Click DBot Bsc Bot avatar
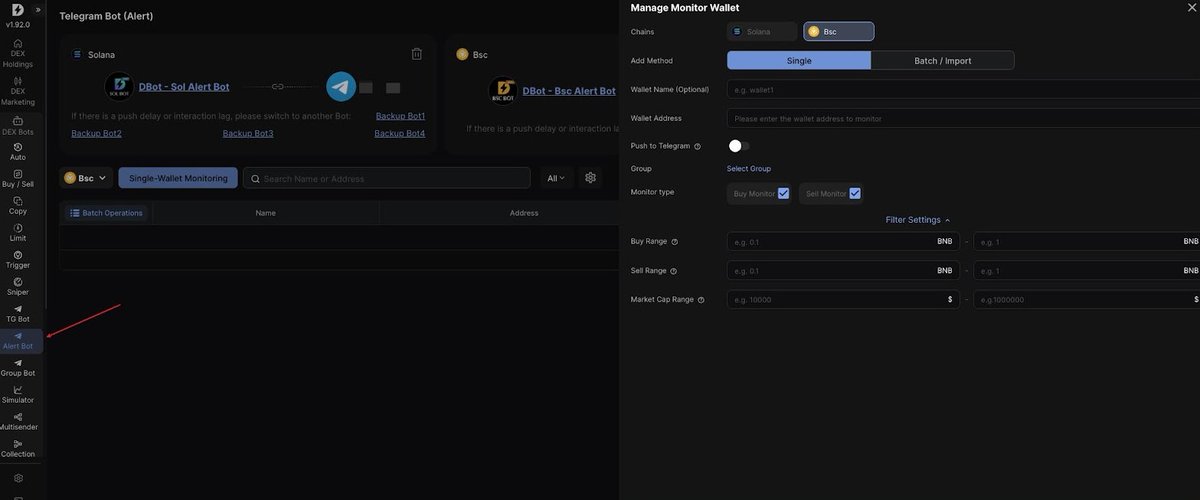Viewport: 1200px width, 500px height. [503, 91]
